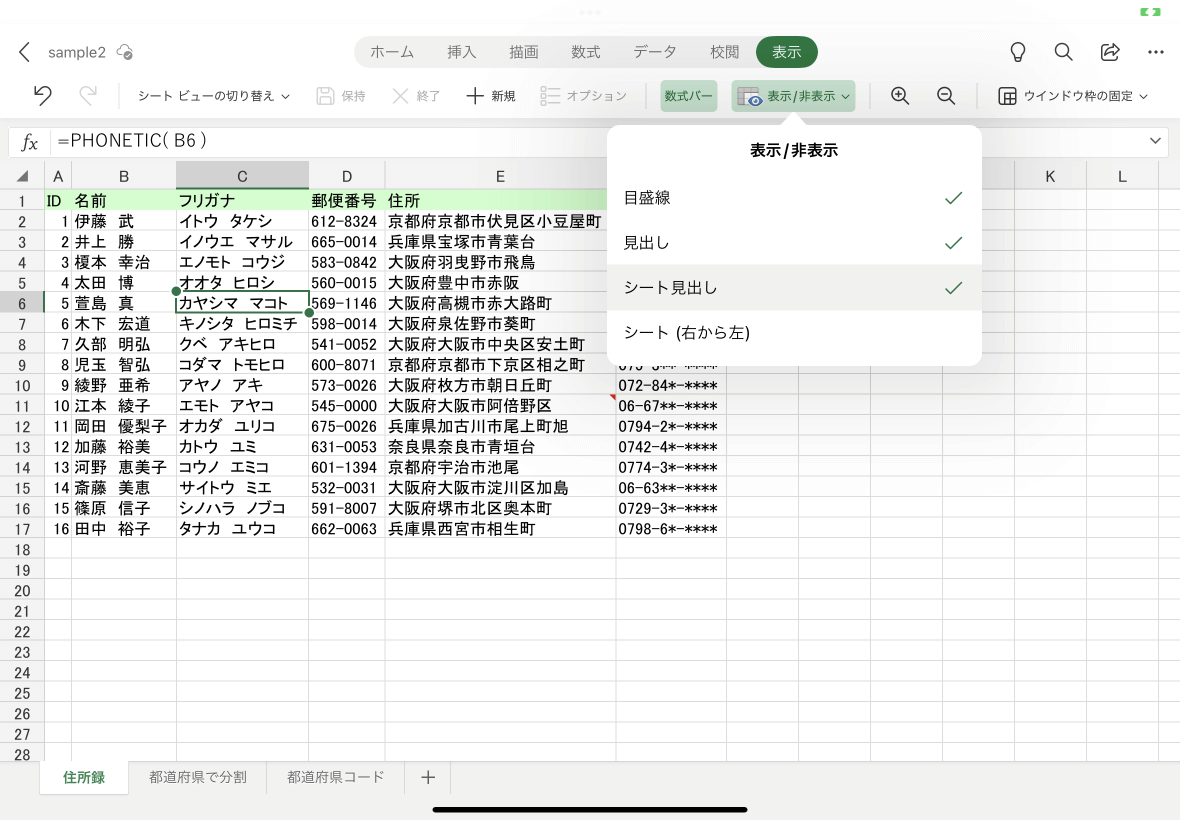Switch to the 校閲 tab
Screen dimensions: 1180x820
(x=724, y=52)
